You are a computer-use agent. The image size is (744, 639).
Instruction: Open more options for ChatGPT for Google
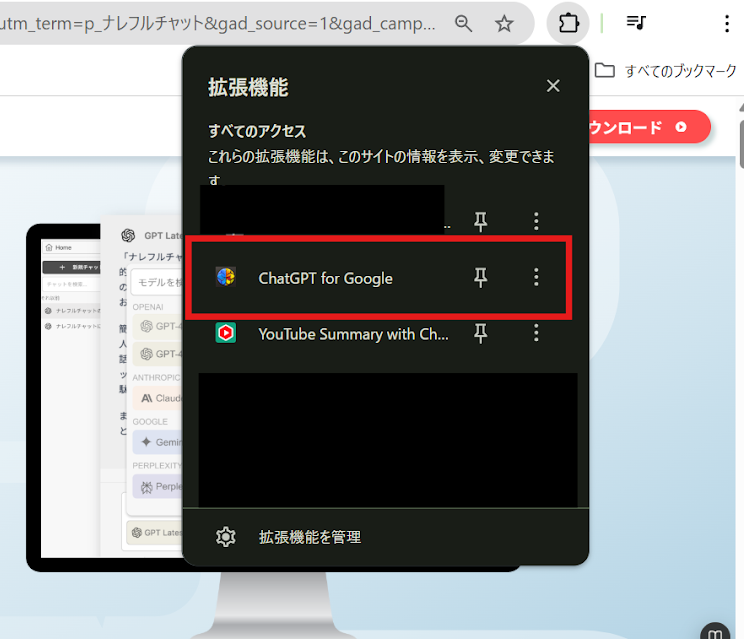[x=536, y=277]
